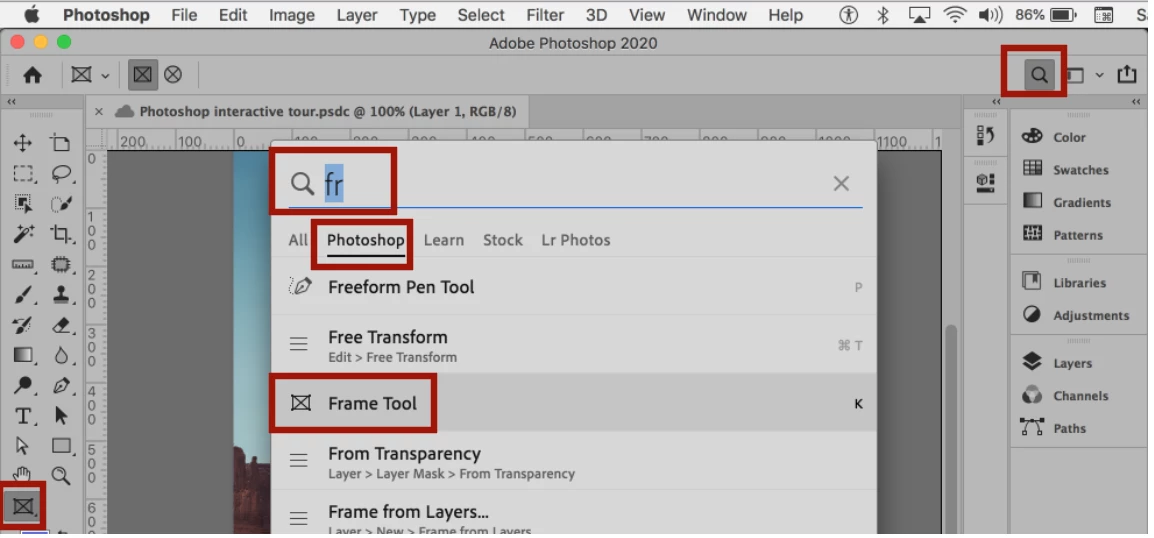This screenshot has height=538, width=1154.
Task: Open the Swatches panel
Action: pyautogui.click(x=1078, y=169)
